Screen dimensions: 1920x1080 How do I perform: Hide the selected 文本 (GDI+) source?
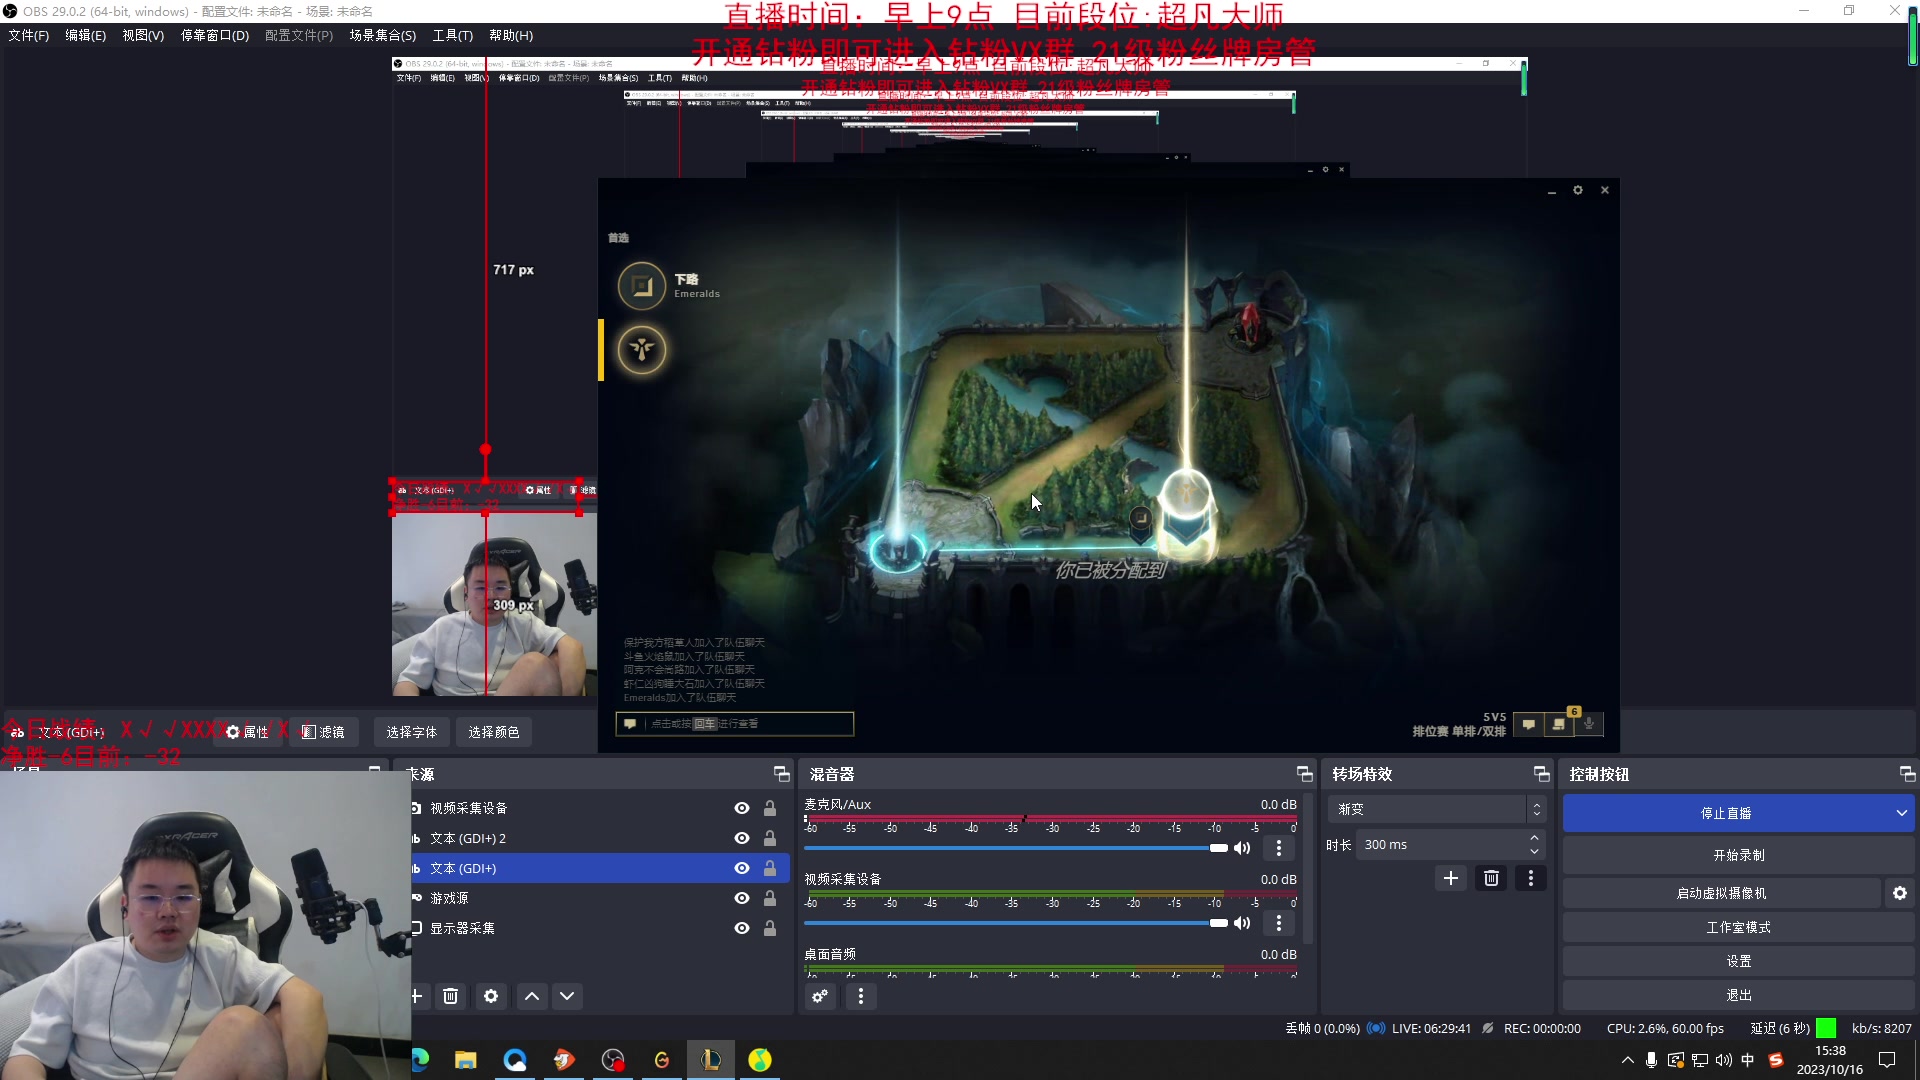[x=742, y=868]
